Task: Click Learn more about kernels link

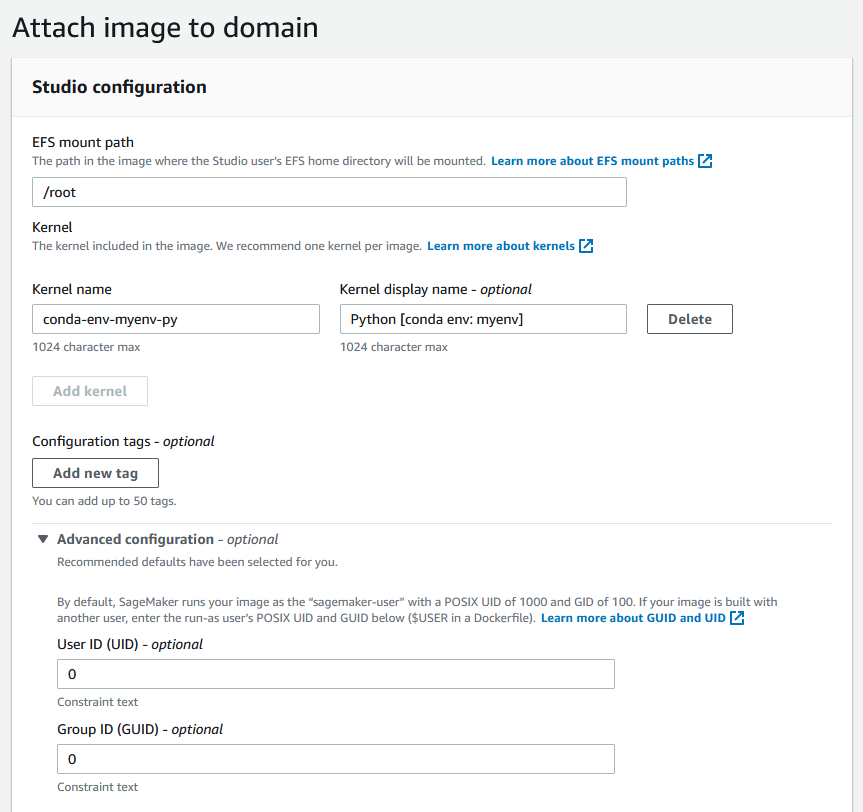Action: tap(501, 246)
